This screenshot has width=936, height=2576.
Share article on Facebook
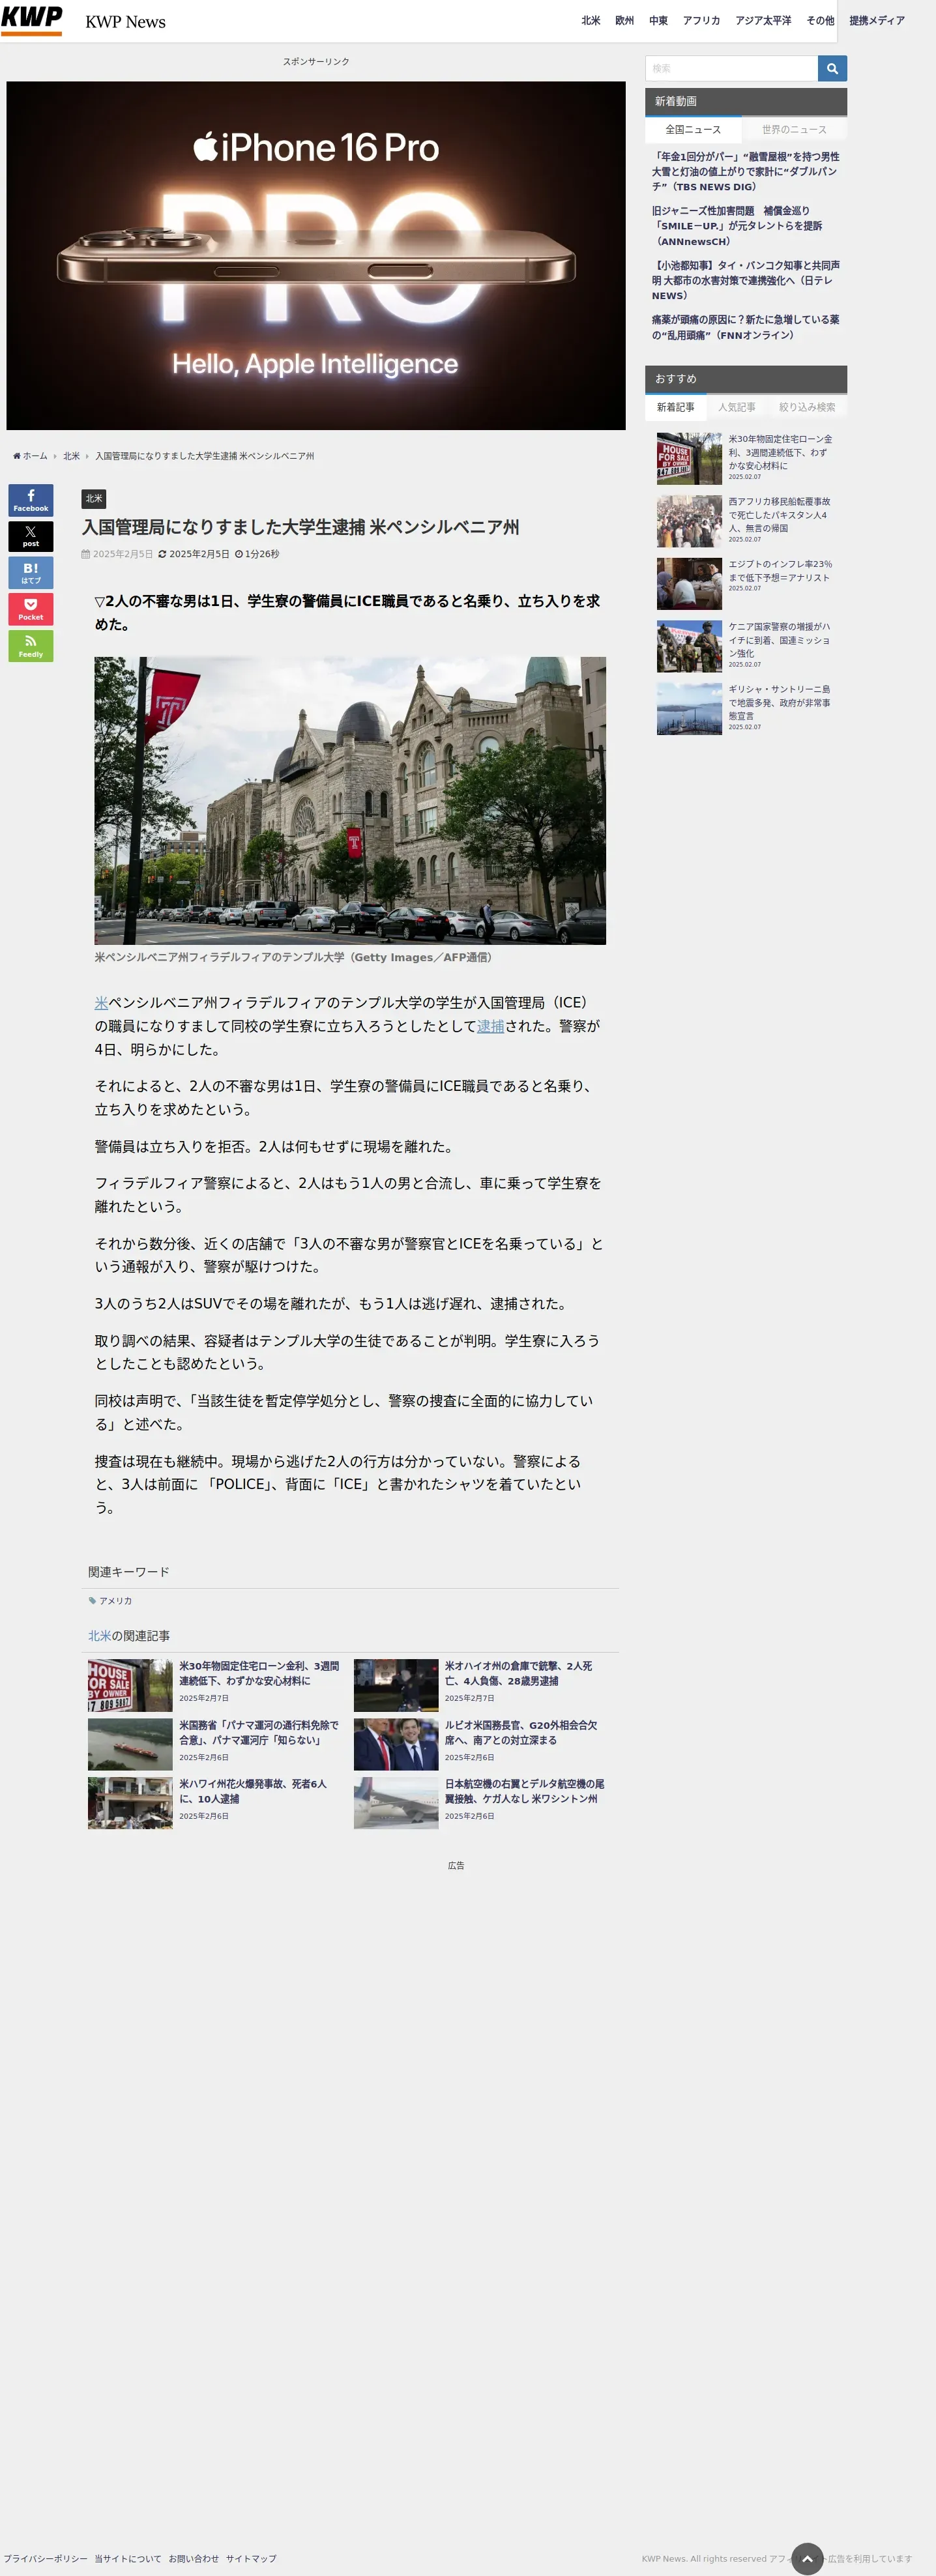tap(31, 500)
